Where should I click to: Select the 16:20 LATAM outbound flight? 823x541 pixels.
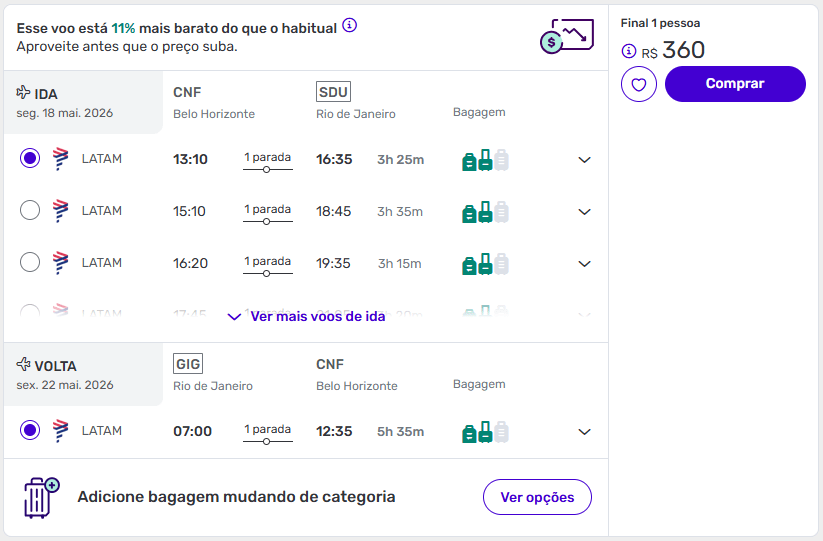coord(30,262)
